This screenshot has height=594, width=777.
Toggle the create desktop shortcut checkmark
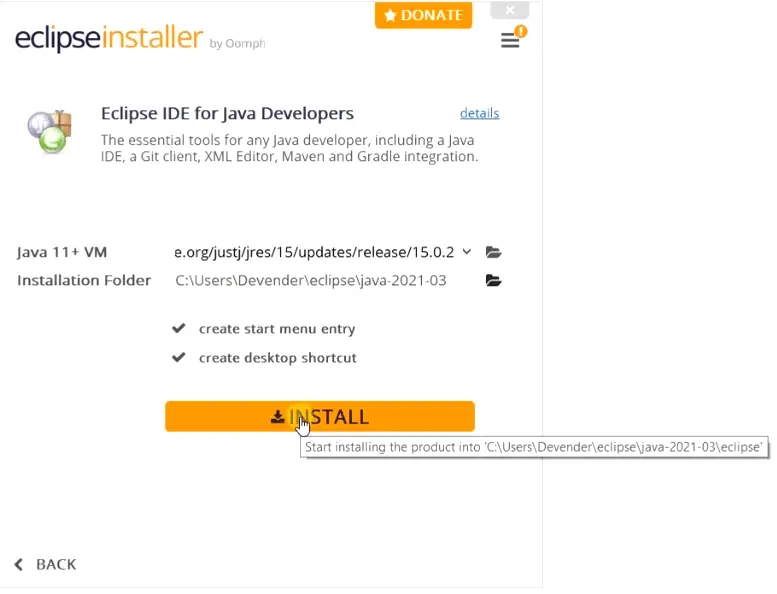coord(178,357)
